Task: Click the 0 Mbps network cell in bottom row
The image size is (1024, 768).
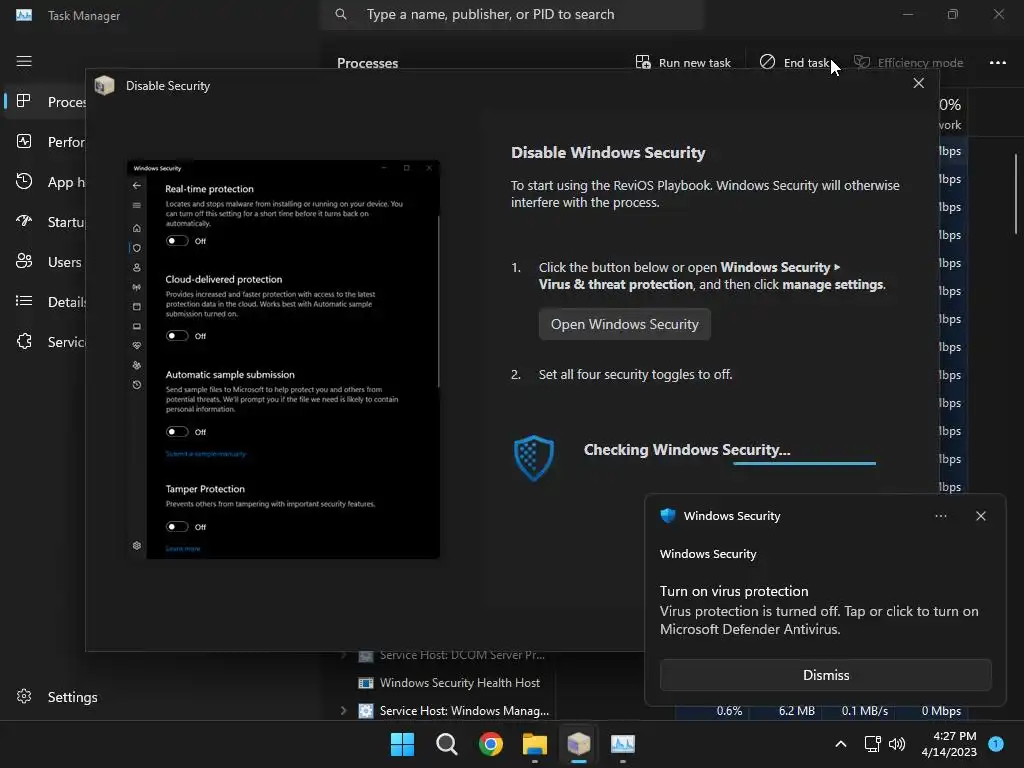Action: [931, 711]
